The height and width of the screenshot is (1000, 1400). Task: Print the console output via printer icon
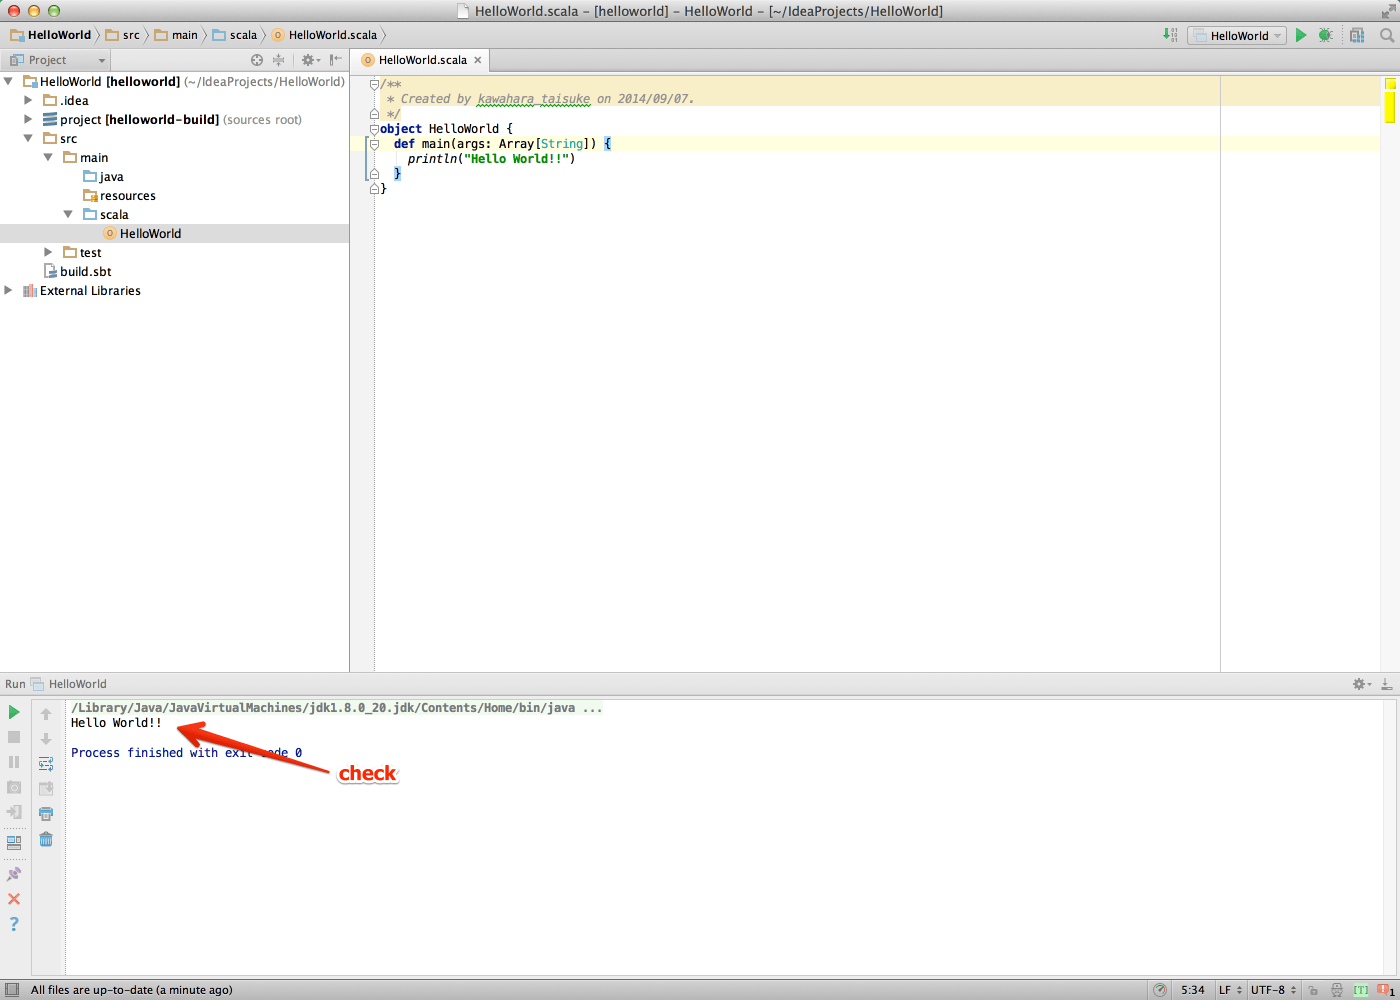[x=46, y=813]
